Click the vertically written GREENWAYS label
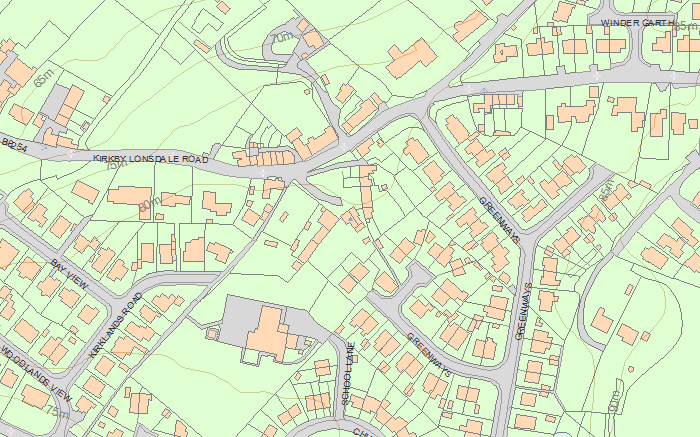 coord(523,311)
